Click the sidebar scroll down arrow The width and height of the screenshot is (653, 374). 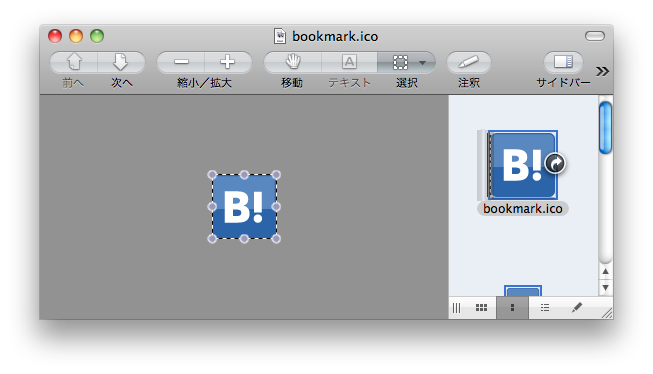(x=606, y=287)
